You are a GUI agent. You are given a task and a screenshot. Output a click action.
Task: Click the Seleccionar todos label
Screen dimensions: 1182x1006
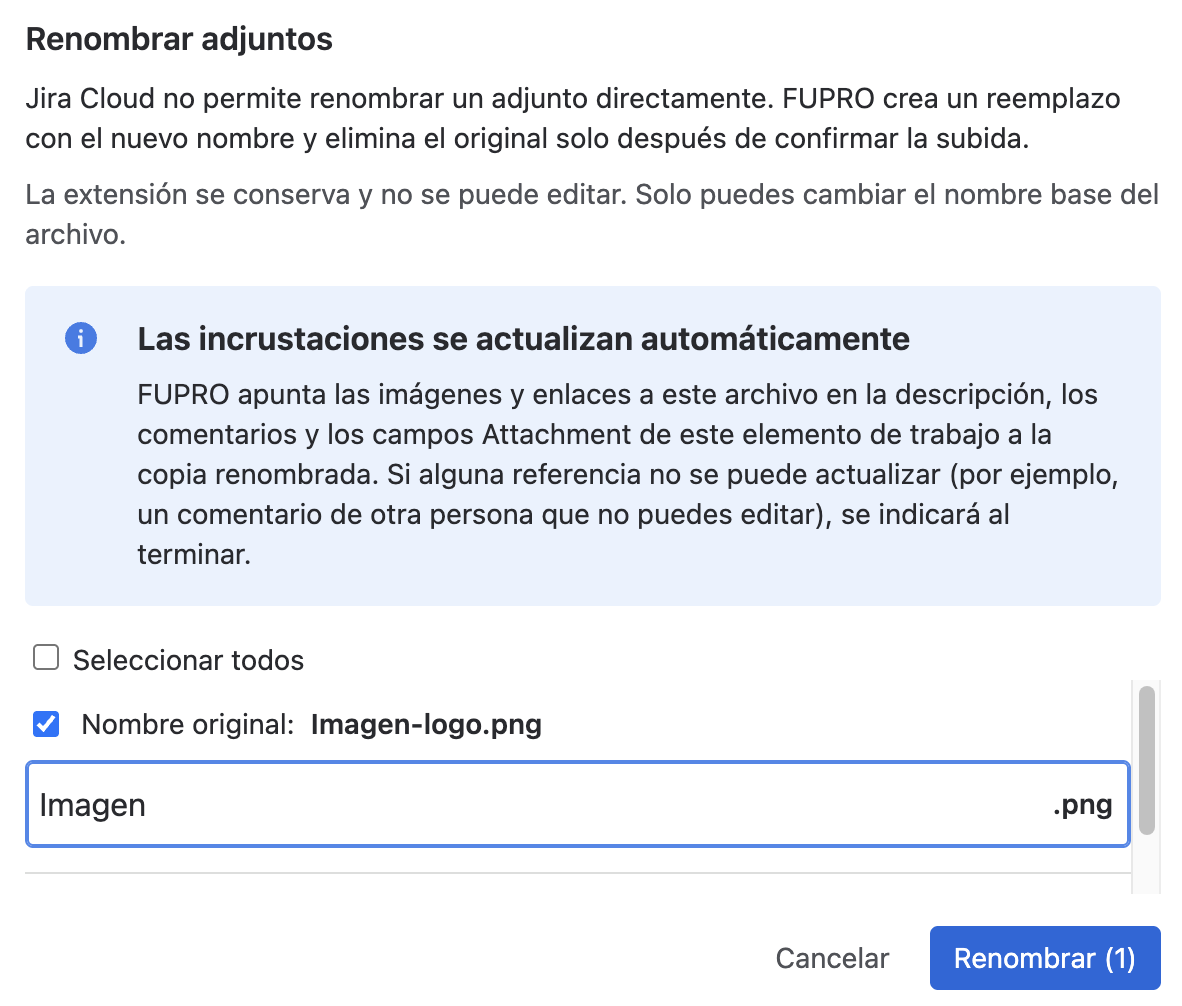pyautogui.click(x=188, y=660)
